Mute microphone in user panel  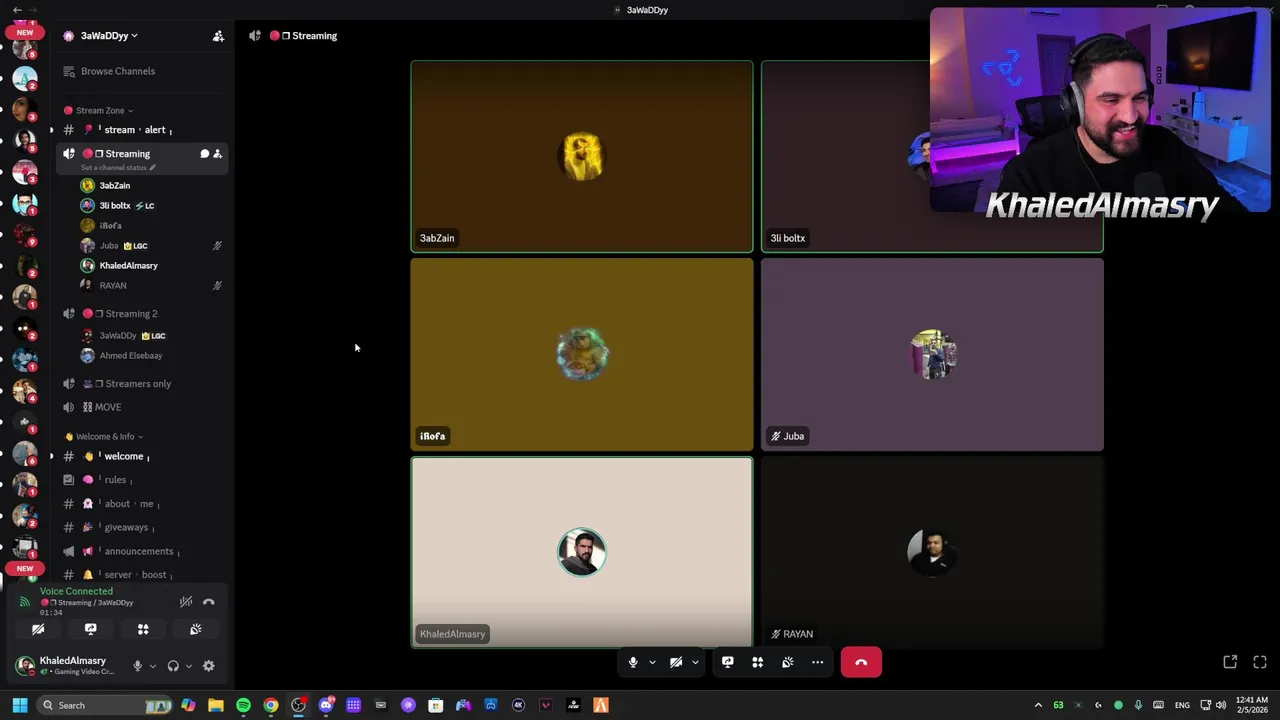[138, 666]
